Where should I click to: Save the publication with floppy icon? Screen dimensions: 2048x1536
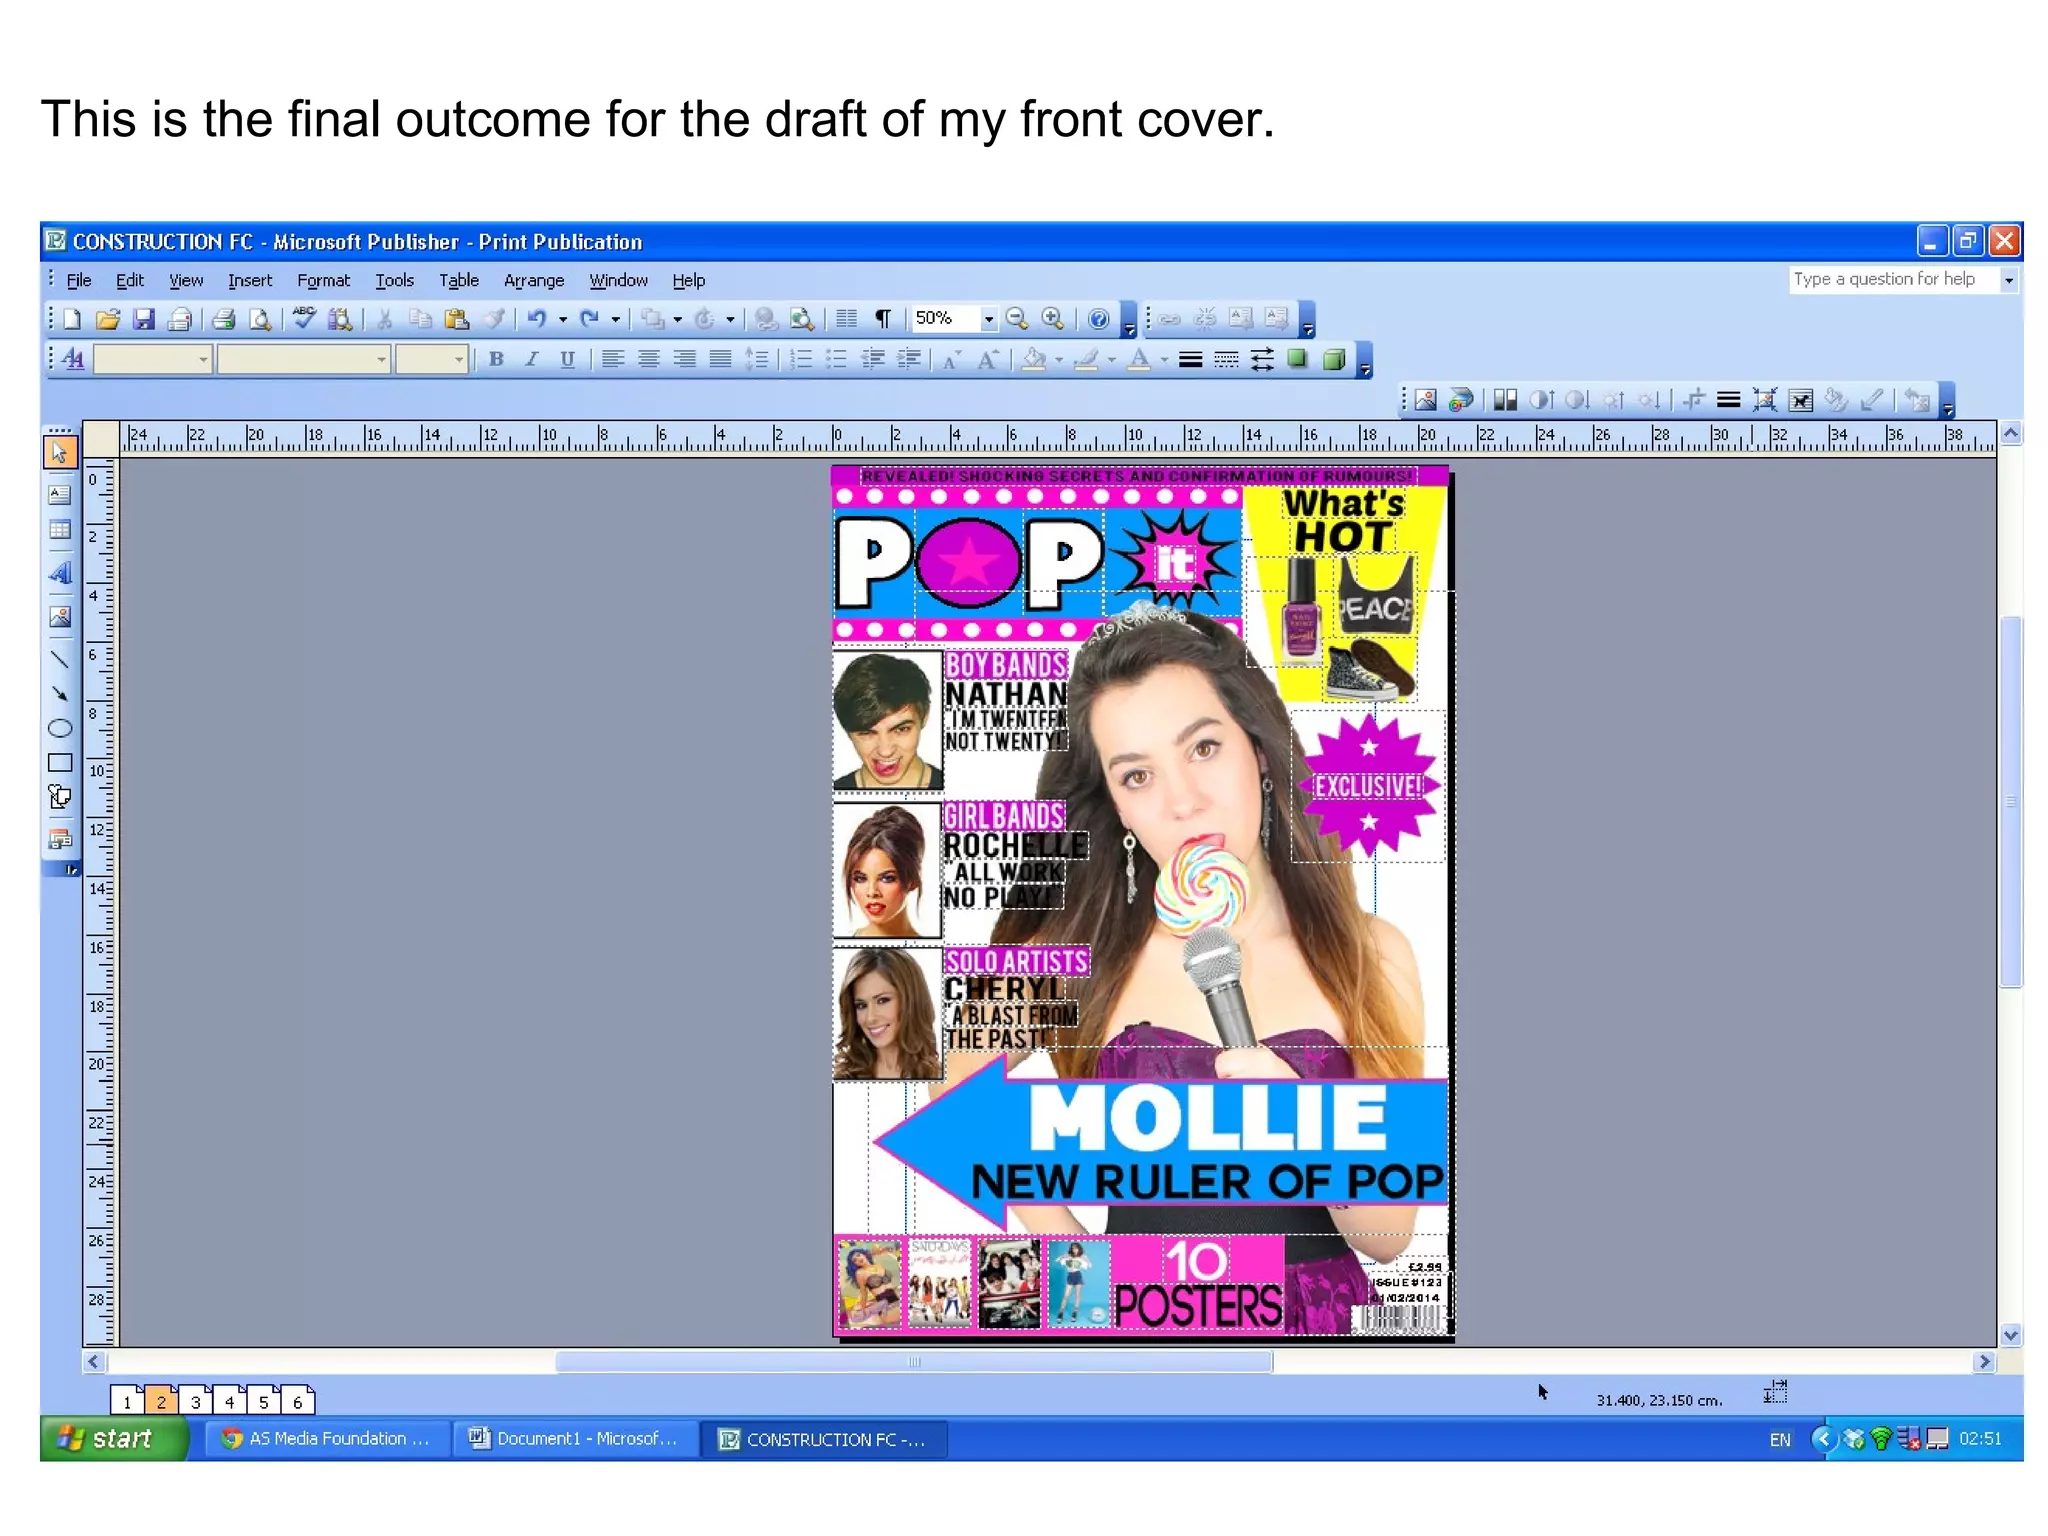click(x=144, y=319)
